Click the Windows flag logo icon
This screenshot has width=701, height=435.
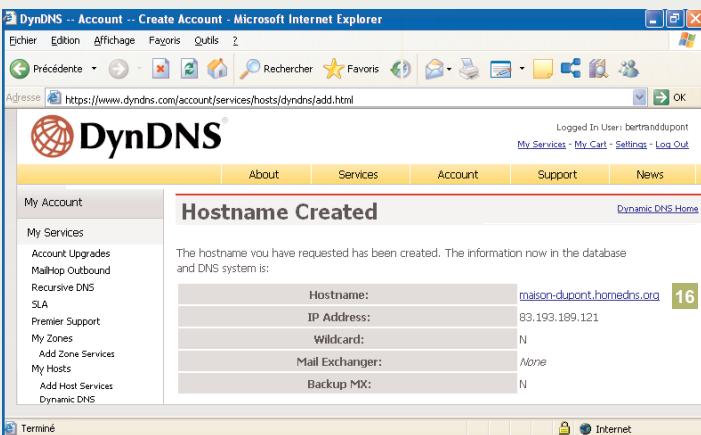pos(686,40)
